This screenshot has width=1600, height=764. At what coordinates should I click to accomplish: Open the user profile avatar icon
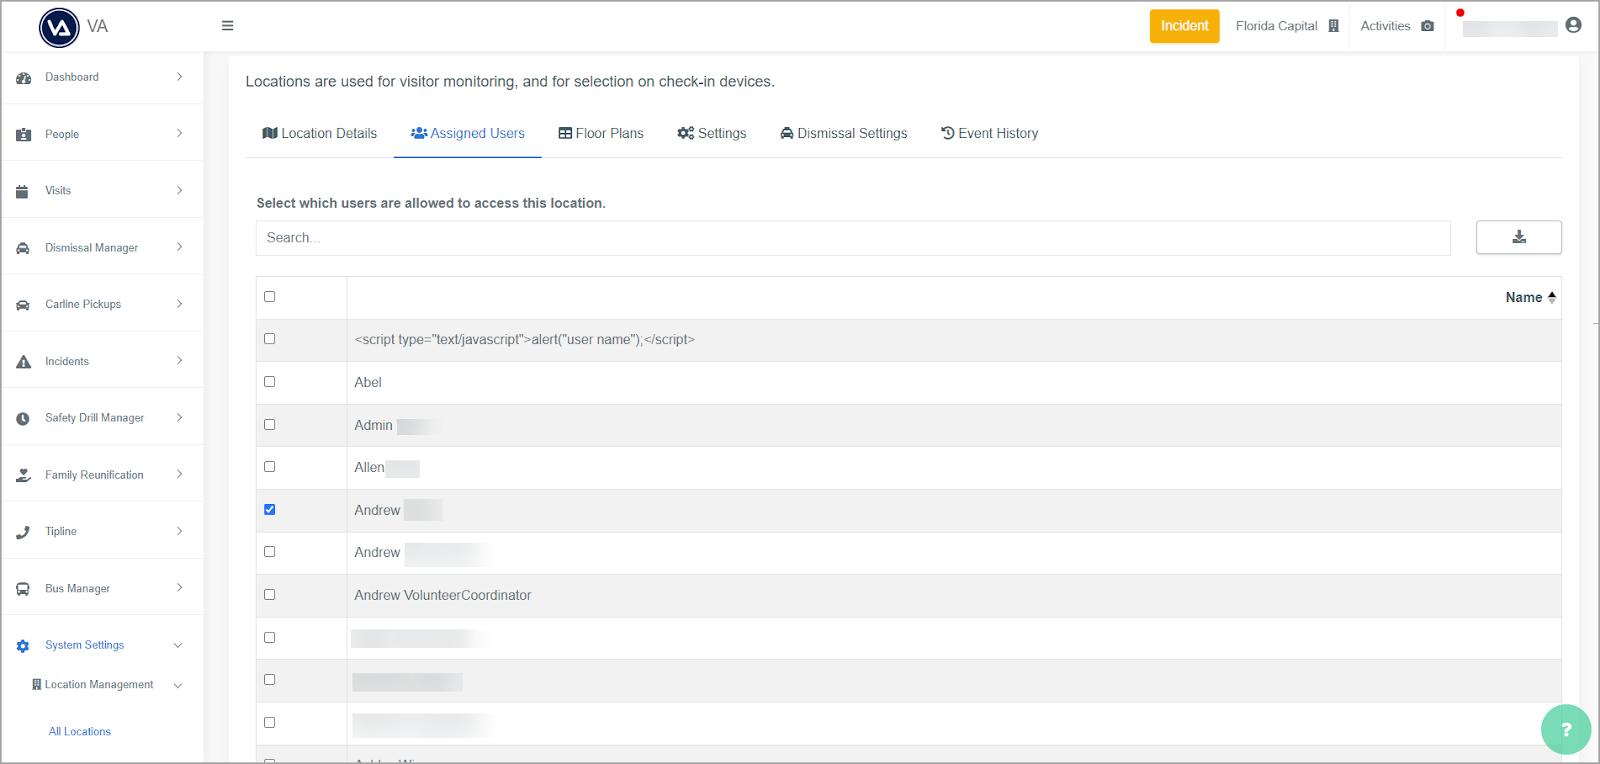[x=1573, y=25]
